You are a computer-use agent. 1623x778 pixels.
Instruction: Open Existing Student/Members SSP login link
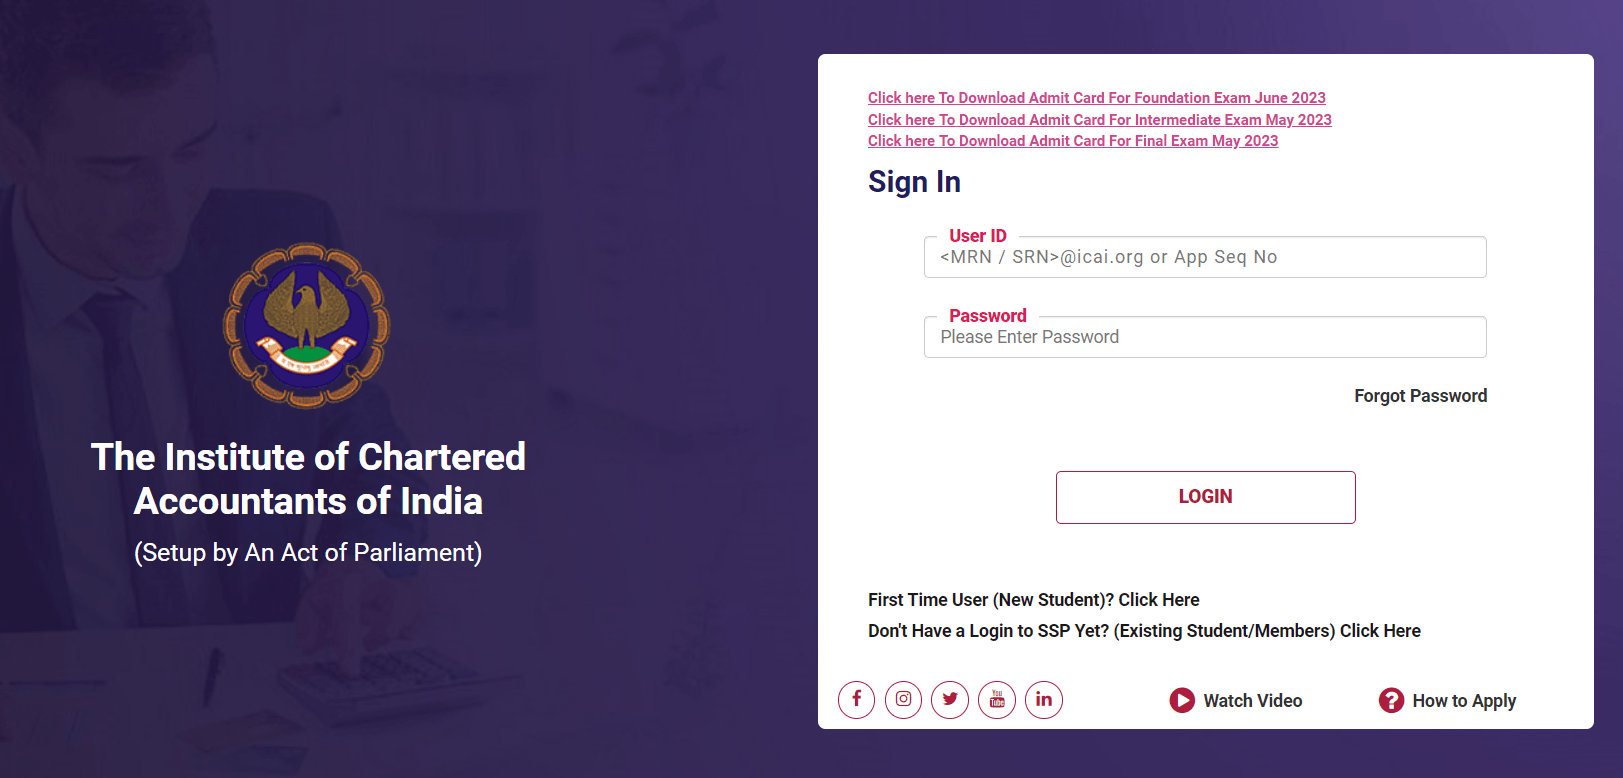click(x=1379, y=631)
